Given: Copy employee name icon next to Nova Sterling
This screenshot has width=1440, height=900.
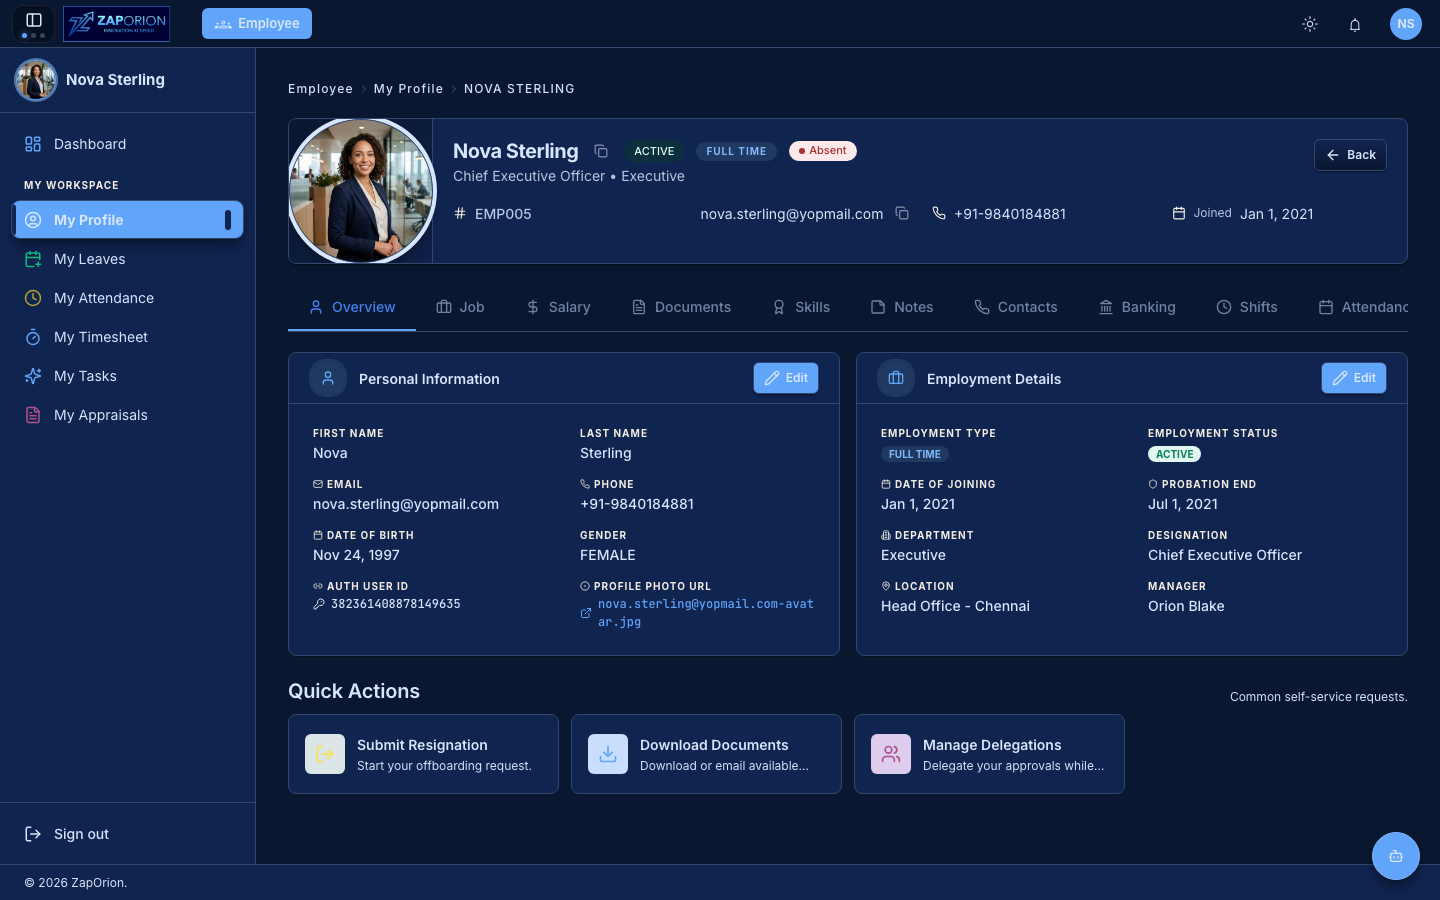Looking at the screenshot, I should [x=601, y=151].
